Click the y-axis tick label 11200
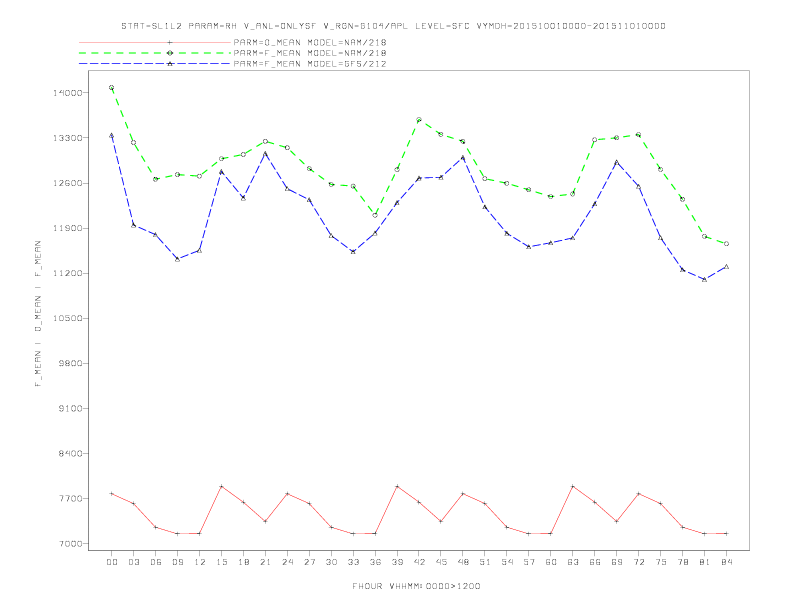This screenshot has width=792, height=612. 68,273
